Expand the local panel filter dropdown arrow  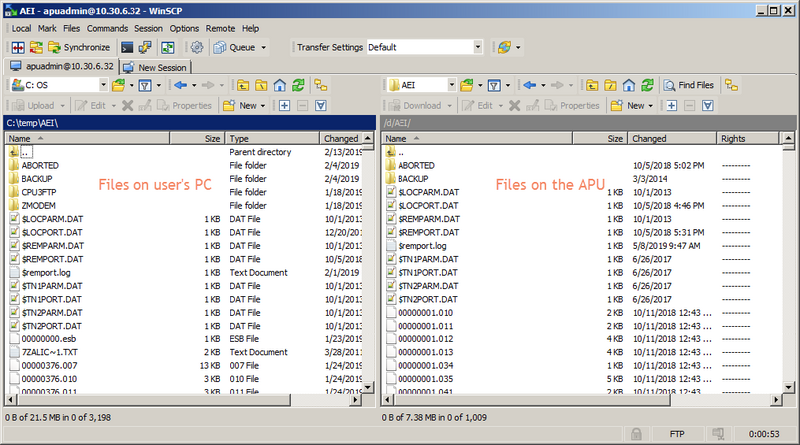point(159,85)
